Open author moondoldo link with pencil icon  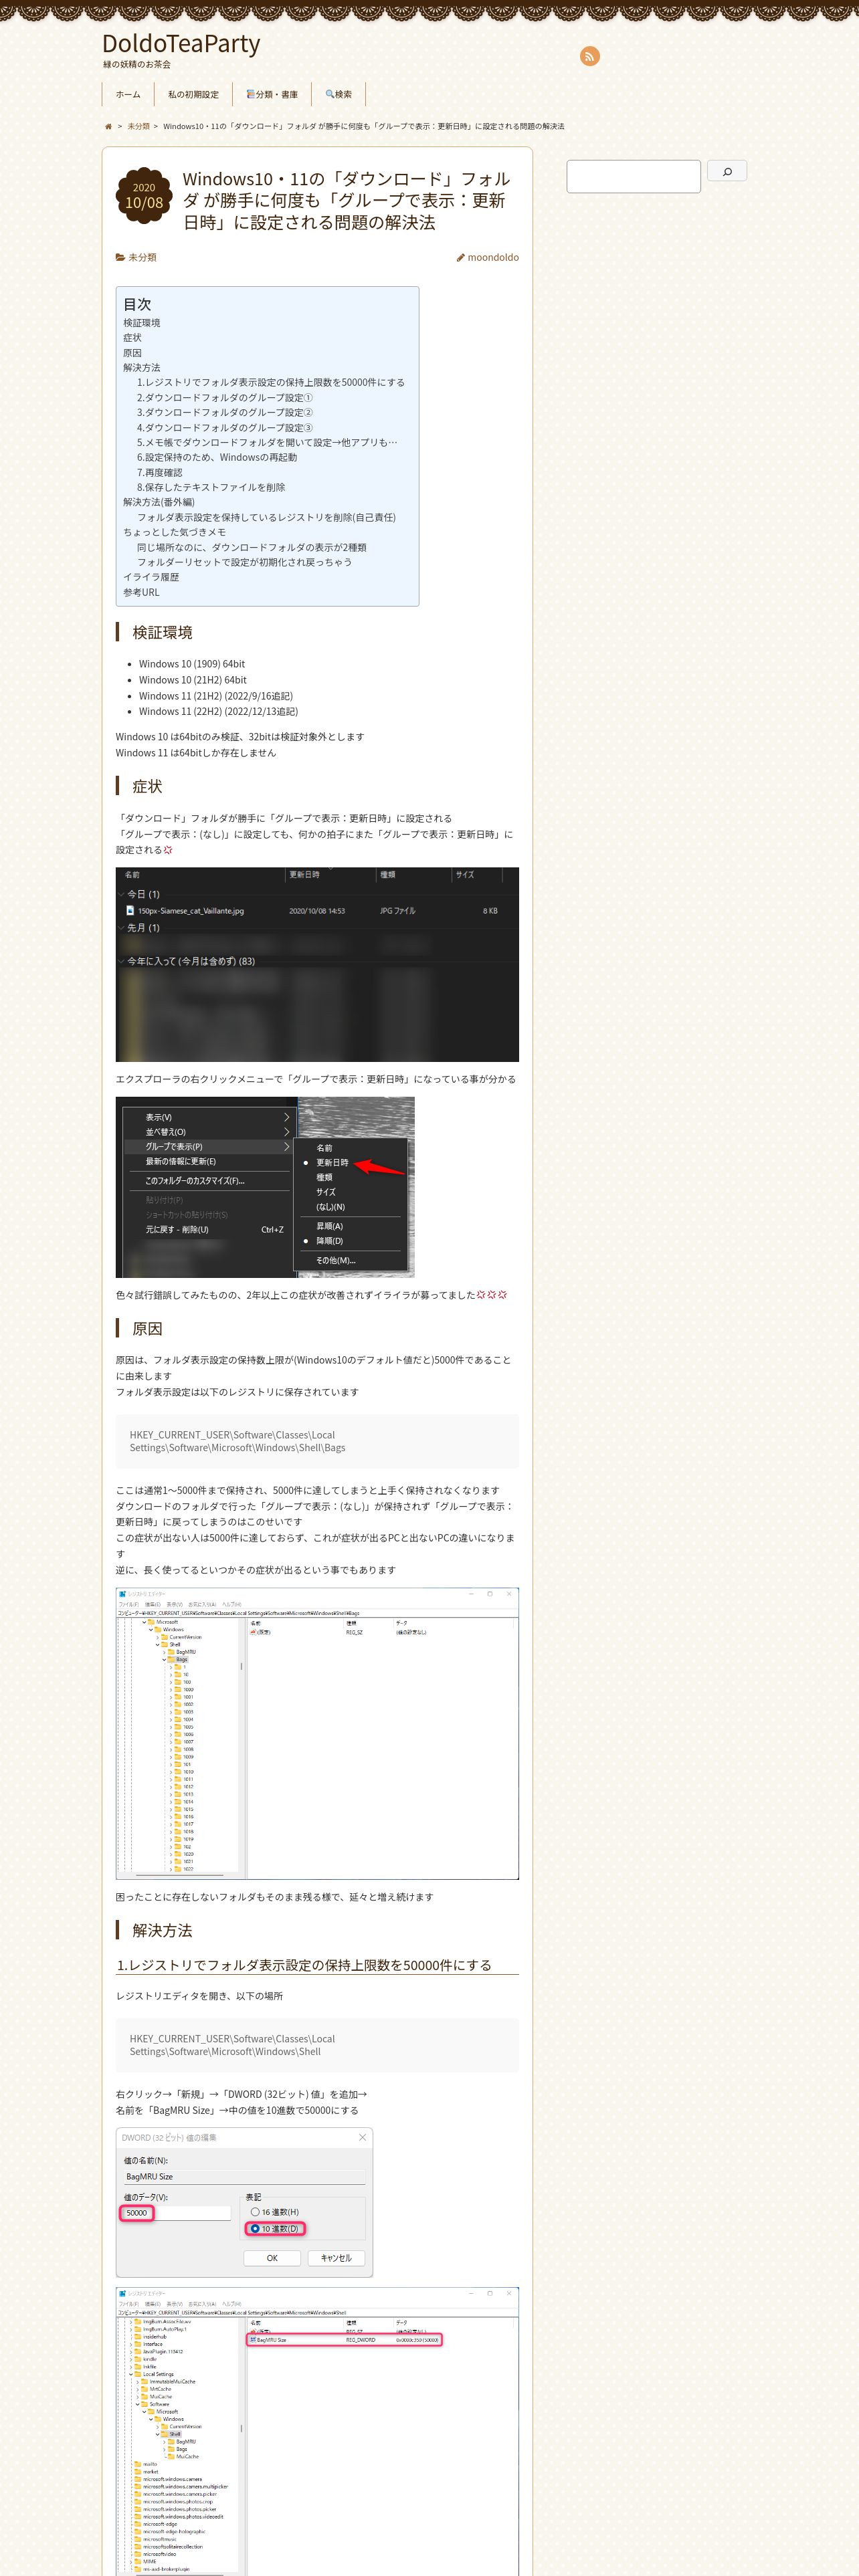[488, 258]
